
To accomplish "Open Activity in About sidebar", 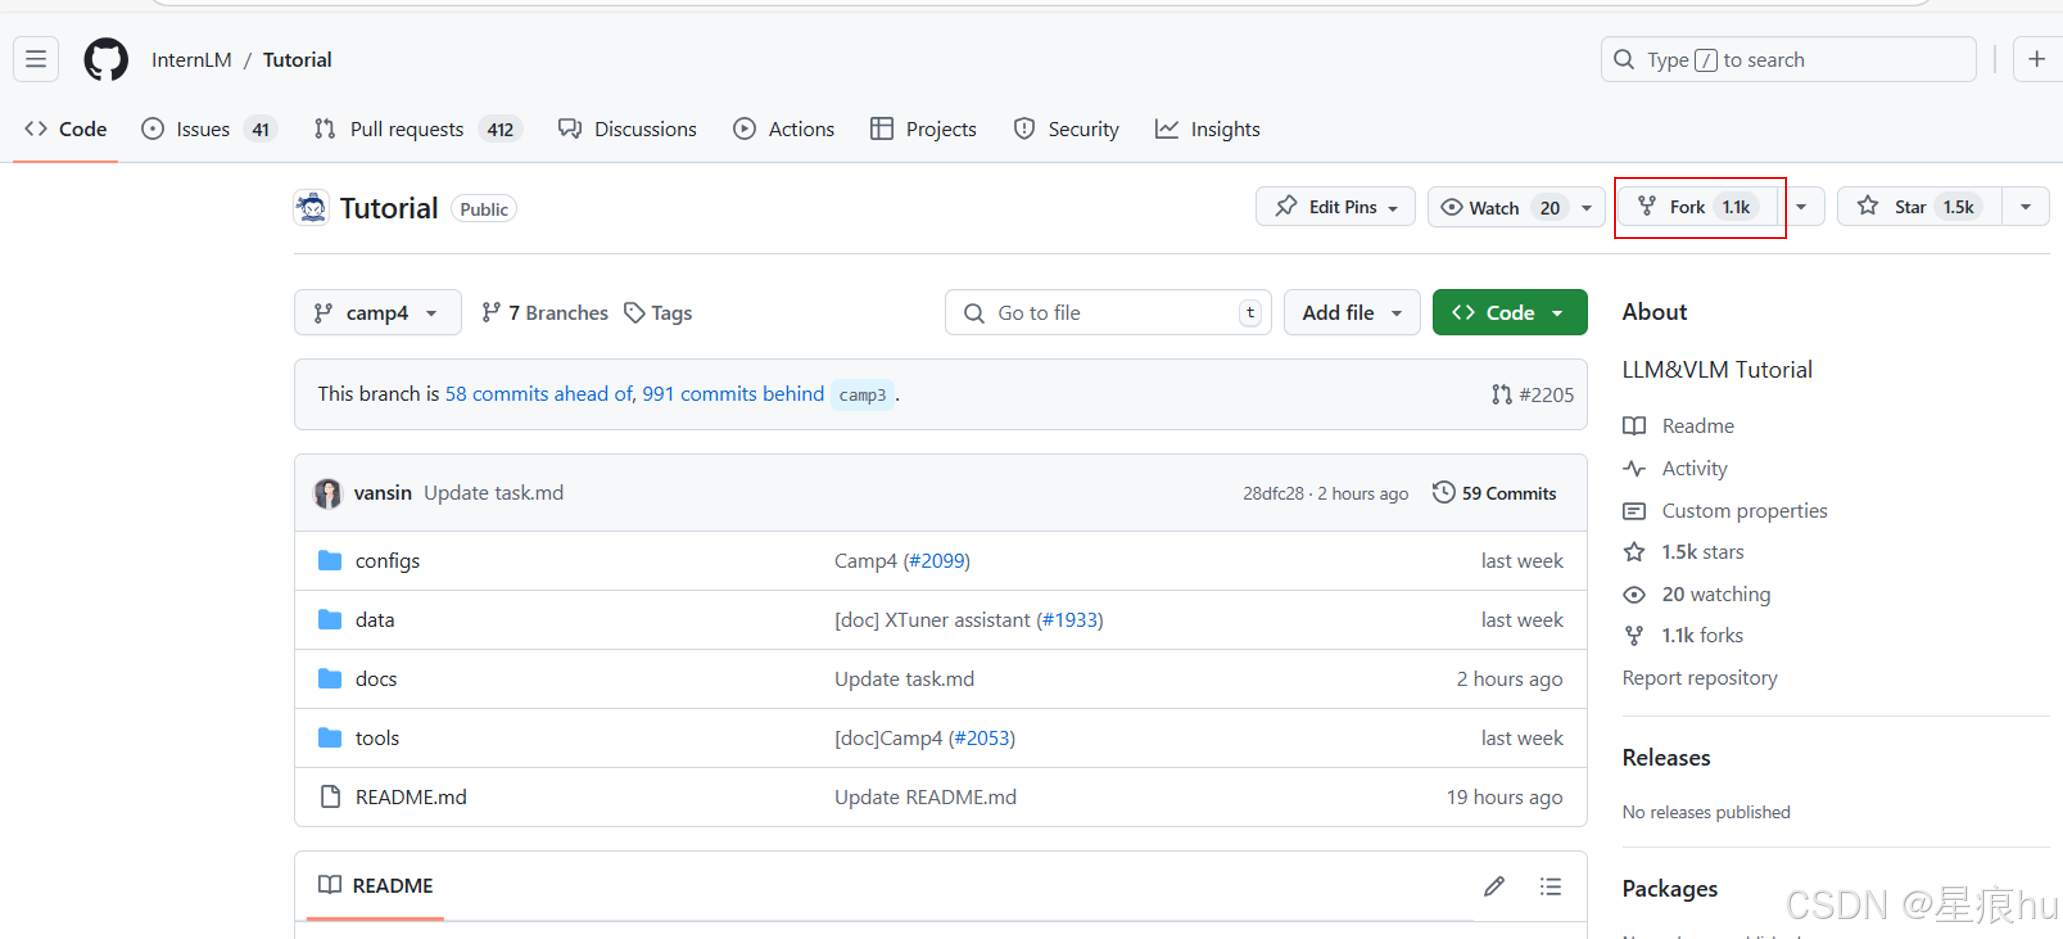I will point(1694,468).
